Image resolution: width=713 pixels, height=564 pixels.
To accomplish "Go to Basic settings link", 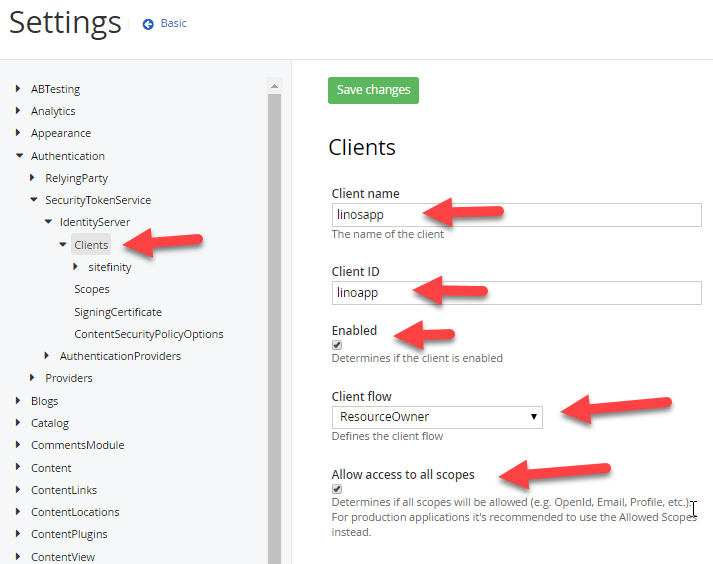I will point(173,23).
